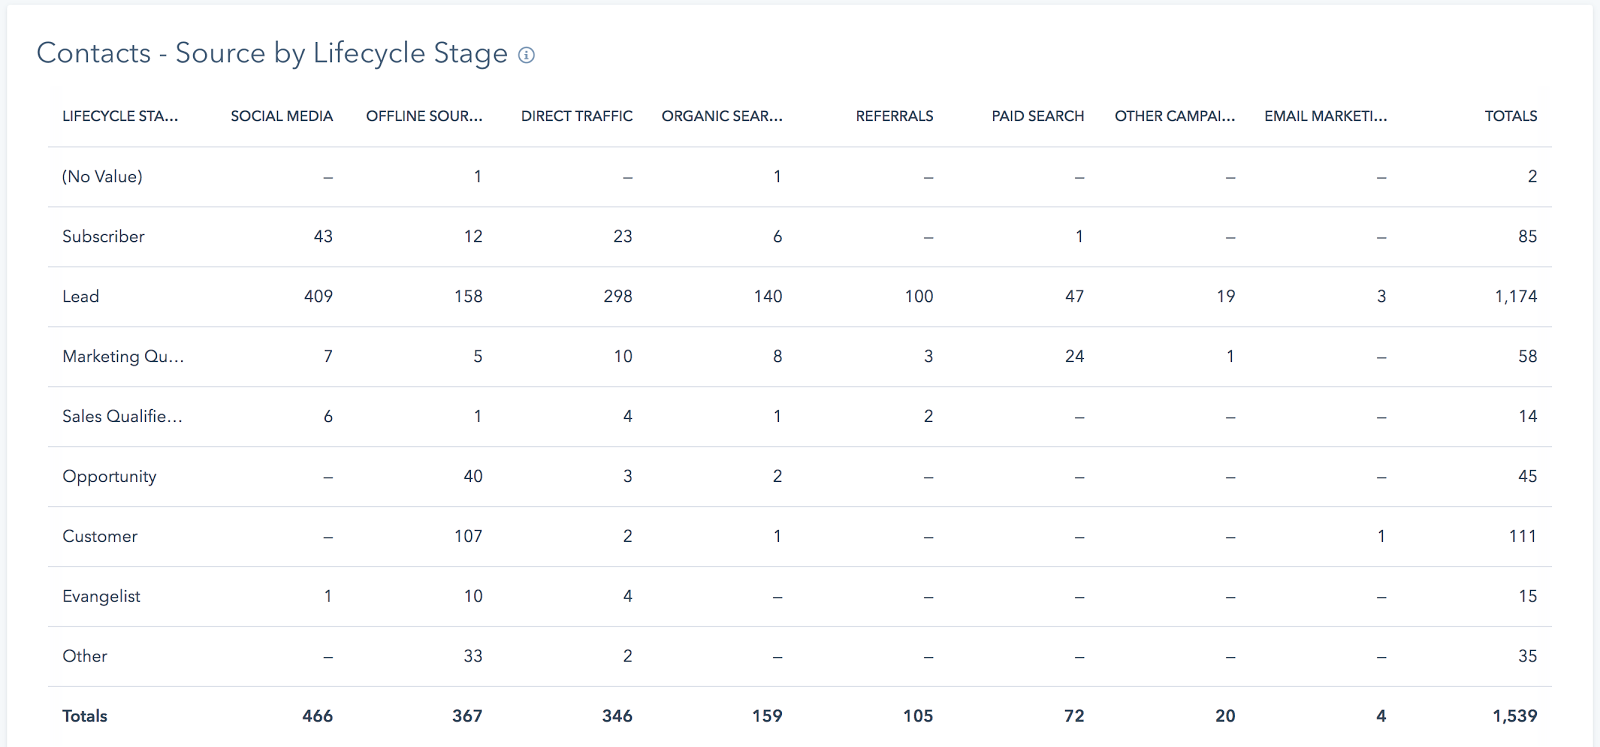This screenshot has width=1600, height=747.
Task: Click the Customer row label
Action: click(x=99, y=536)
